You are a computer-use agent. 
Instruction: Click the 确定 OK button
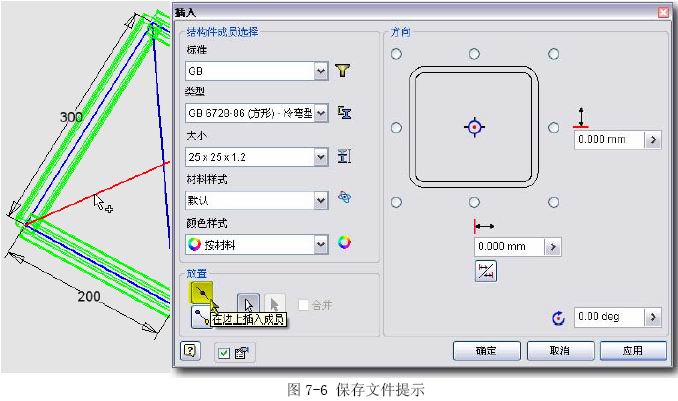click(x=486, y=351)
